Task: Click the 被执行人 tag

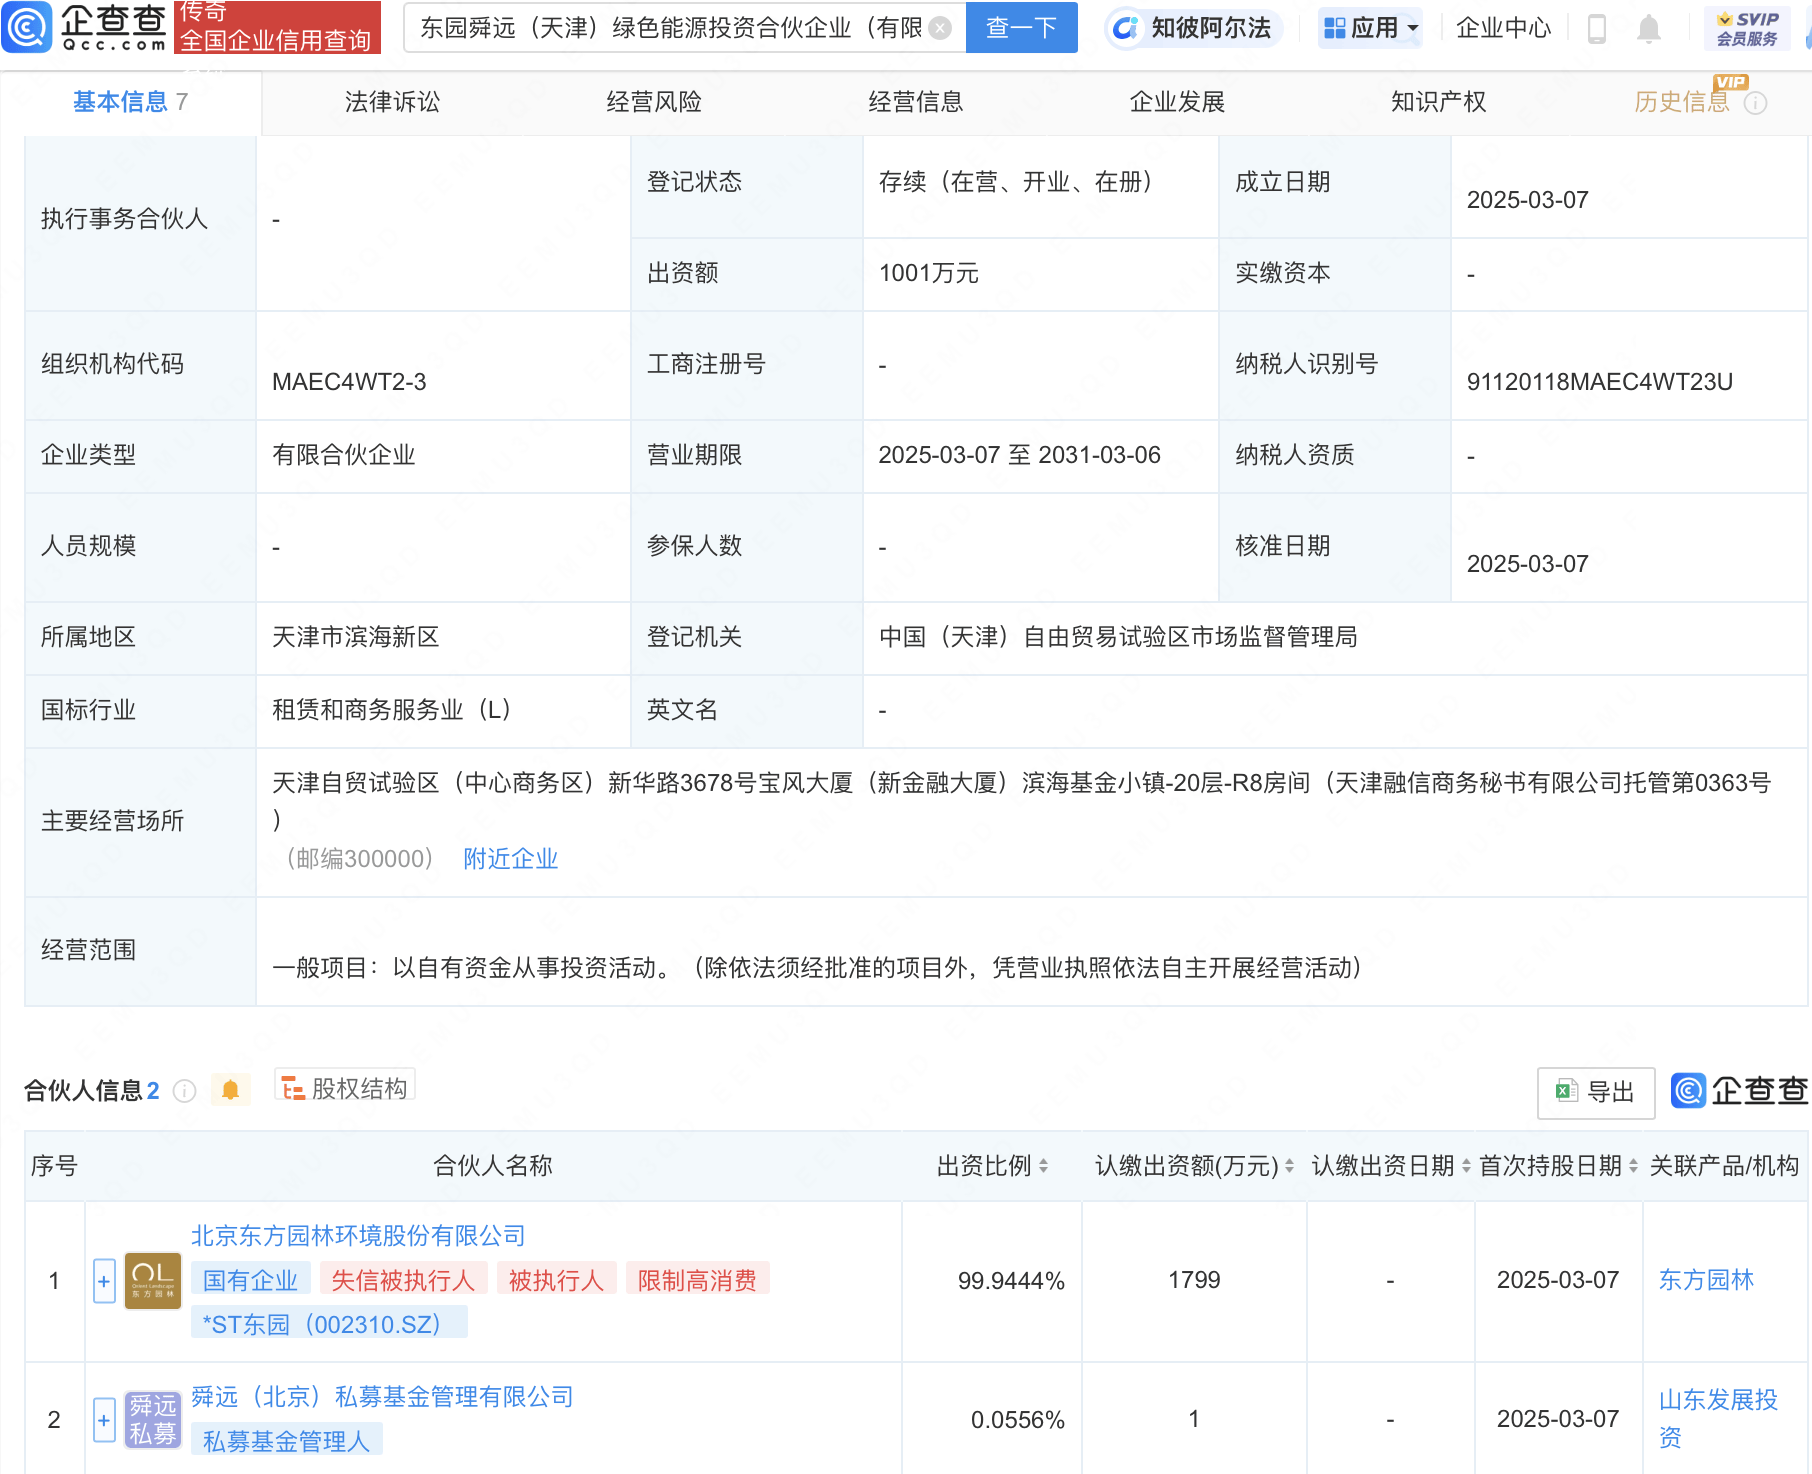Action: (556, 1280)
